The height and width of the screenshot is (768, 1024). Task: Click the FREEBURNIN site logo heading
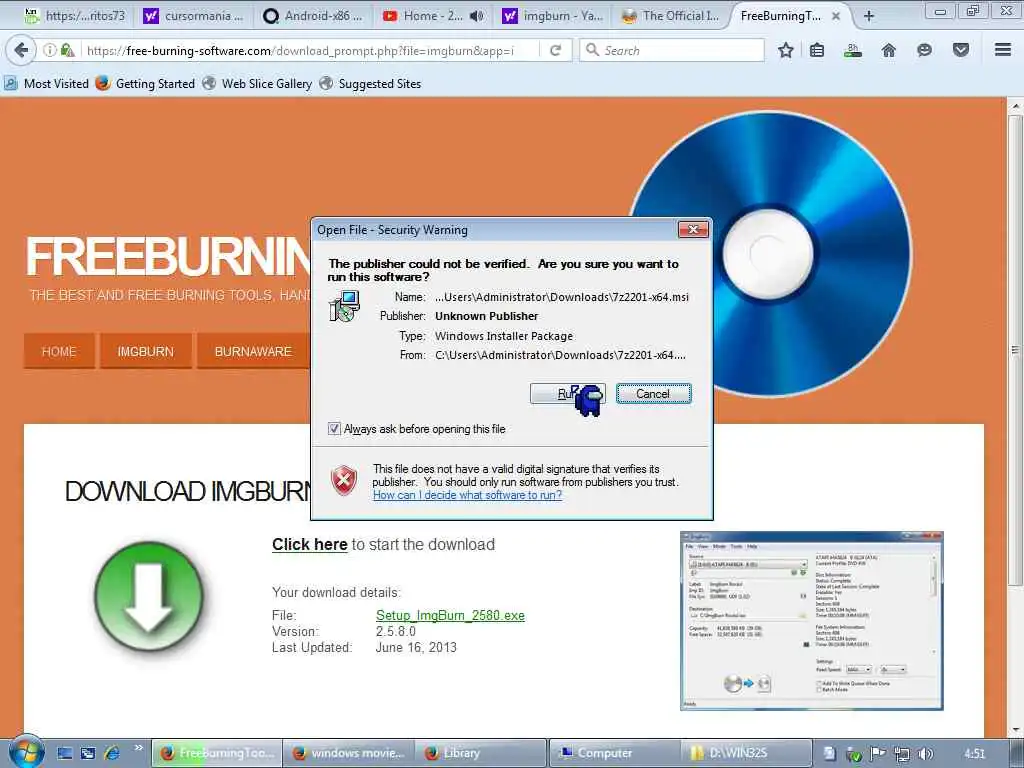(x=168, y=257)
